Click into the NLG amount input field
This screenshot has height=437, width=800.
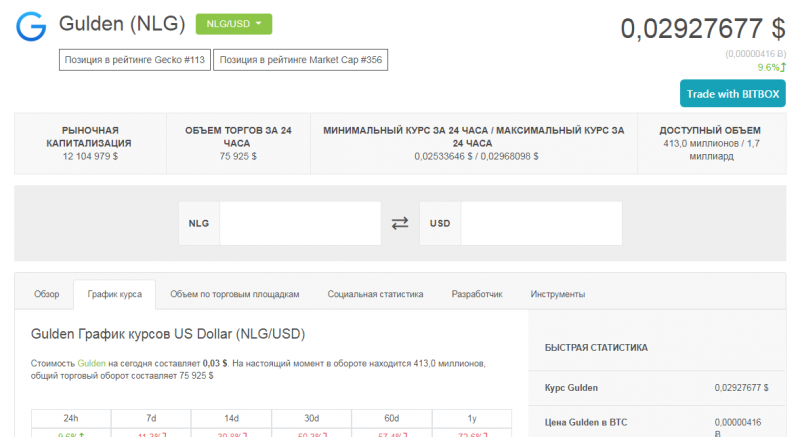click(300, 223)
